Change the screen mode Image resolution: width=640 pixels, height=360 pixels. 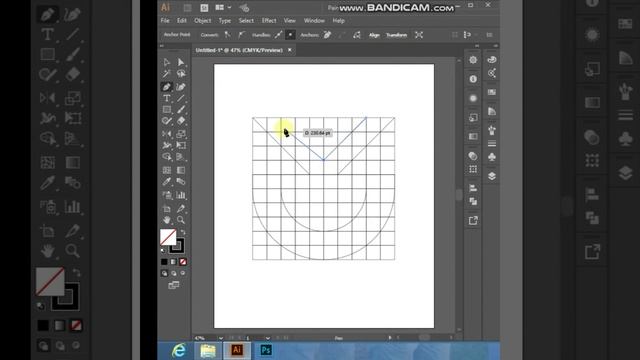tap(173, 285)
